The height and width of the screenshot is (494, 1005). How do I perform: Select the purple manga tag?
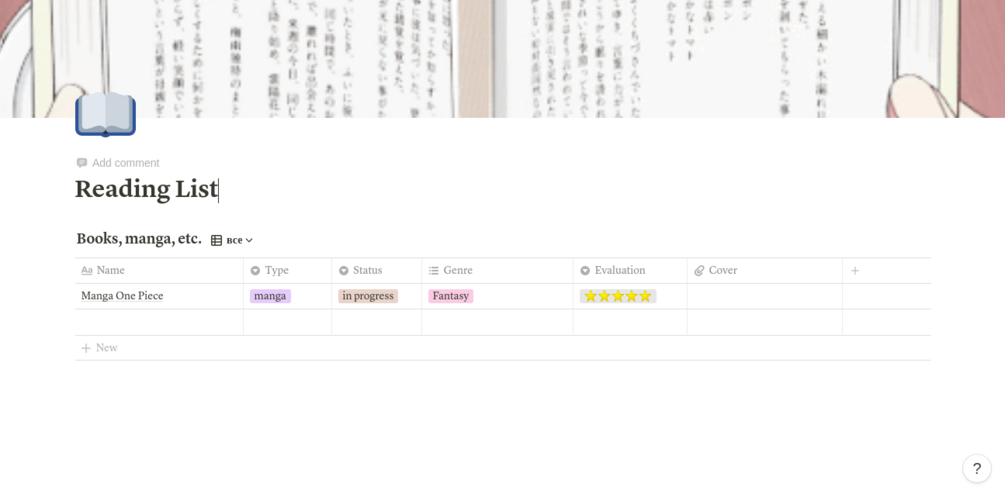coord(270,296)
